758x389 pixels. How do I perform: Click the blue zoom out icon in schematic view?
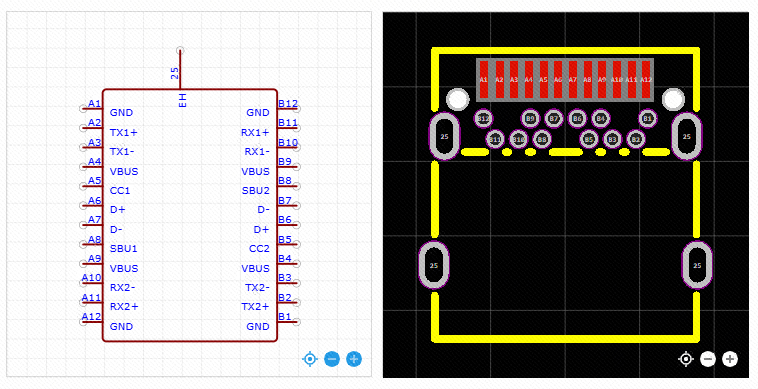332,359
